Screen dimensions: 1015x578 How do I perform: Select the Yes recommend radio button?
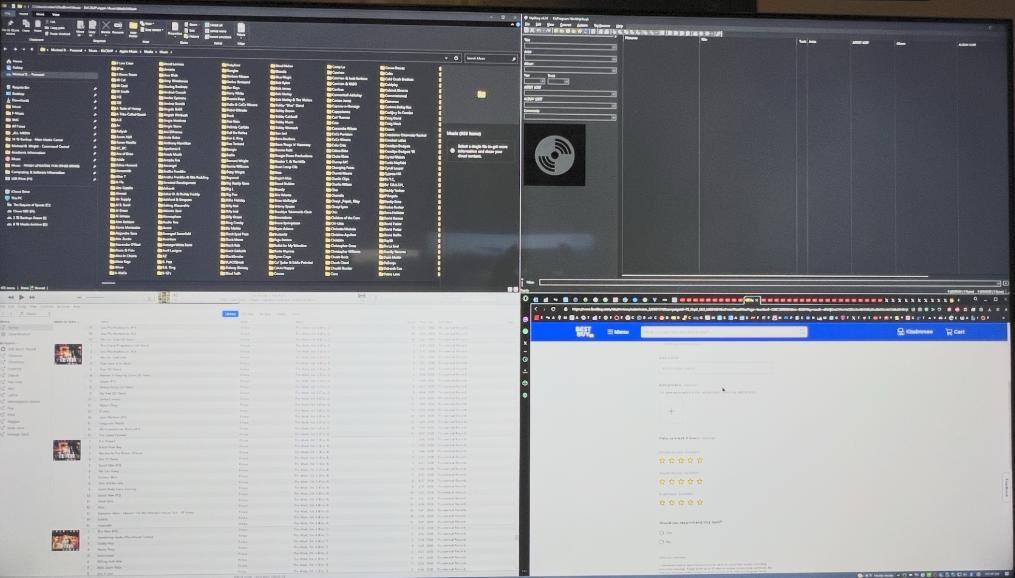(662, 533)
